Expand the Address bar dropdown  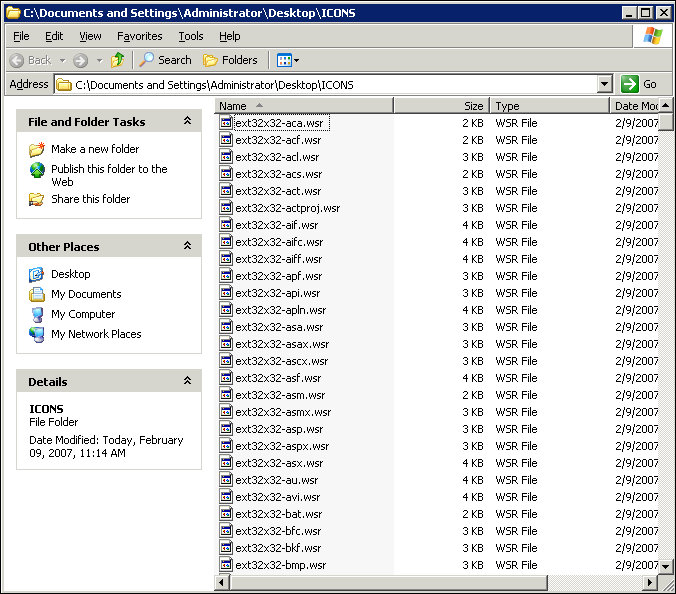[604, 84]
